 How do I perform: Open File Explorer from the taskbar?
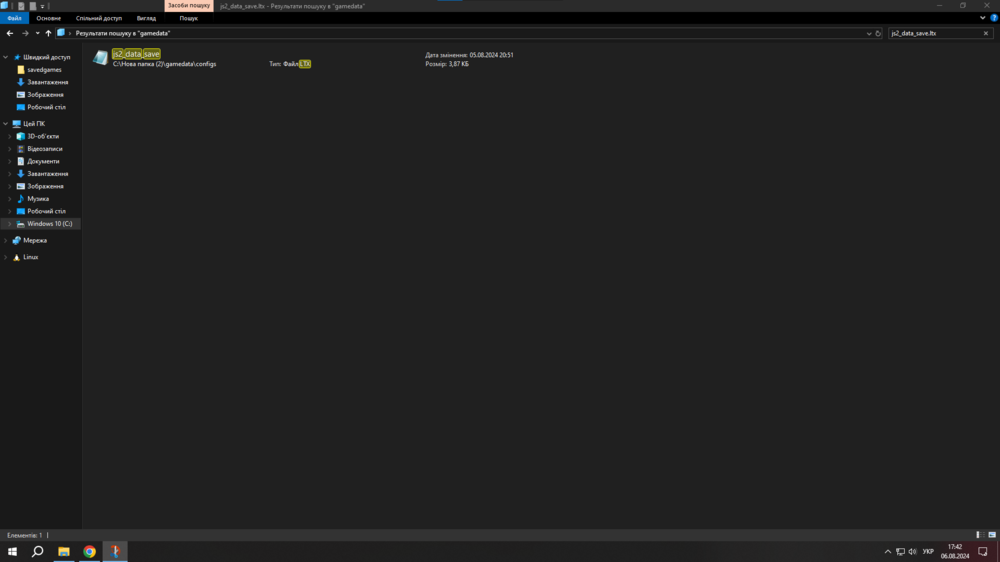(x=64, y=551)
